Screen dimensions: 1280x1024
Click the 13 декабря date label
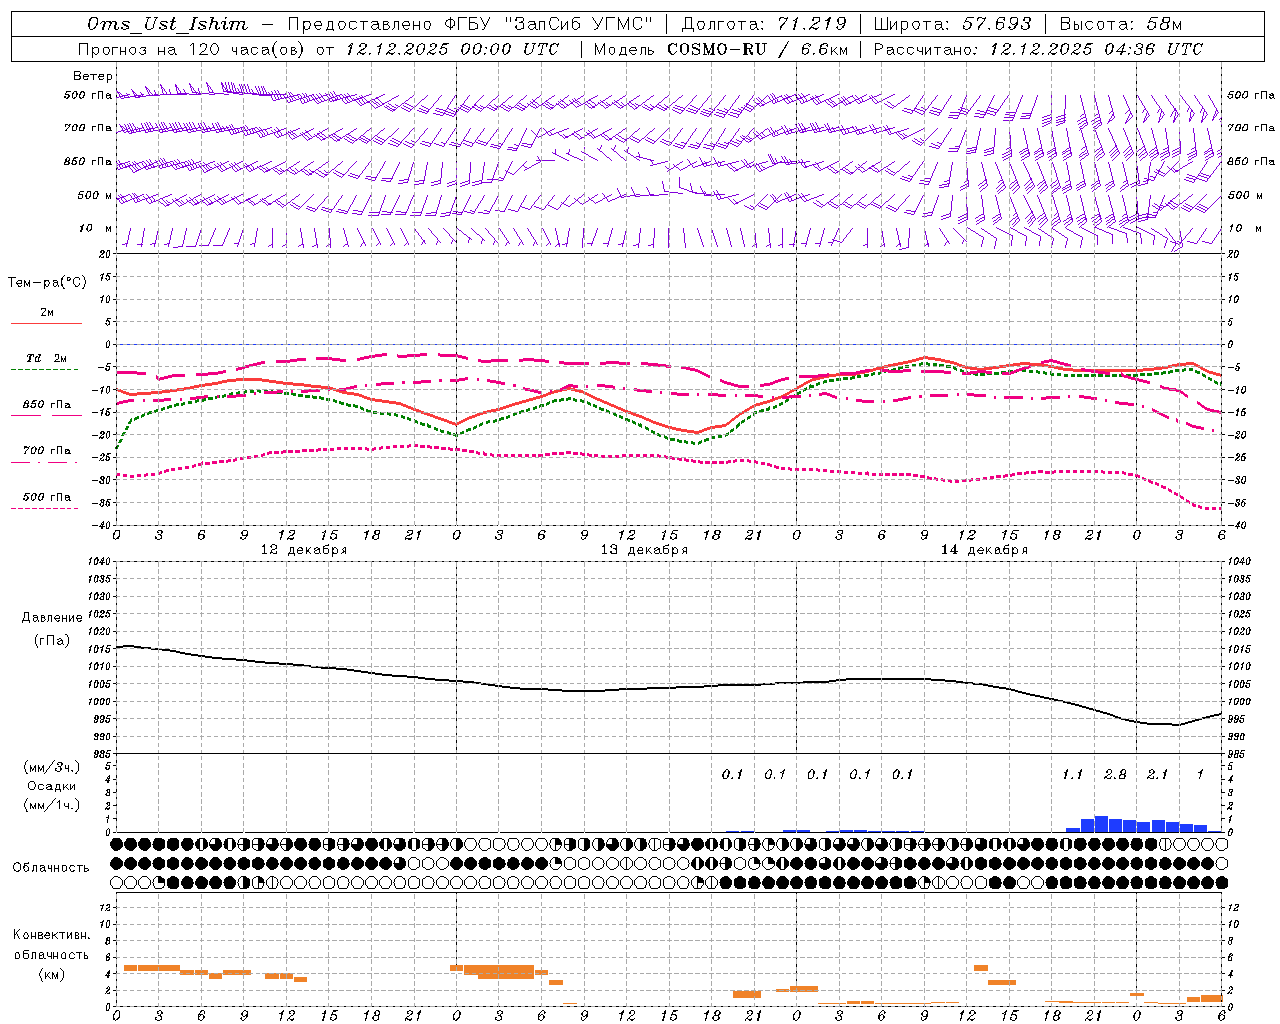pos(644,550)
